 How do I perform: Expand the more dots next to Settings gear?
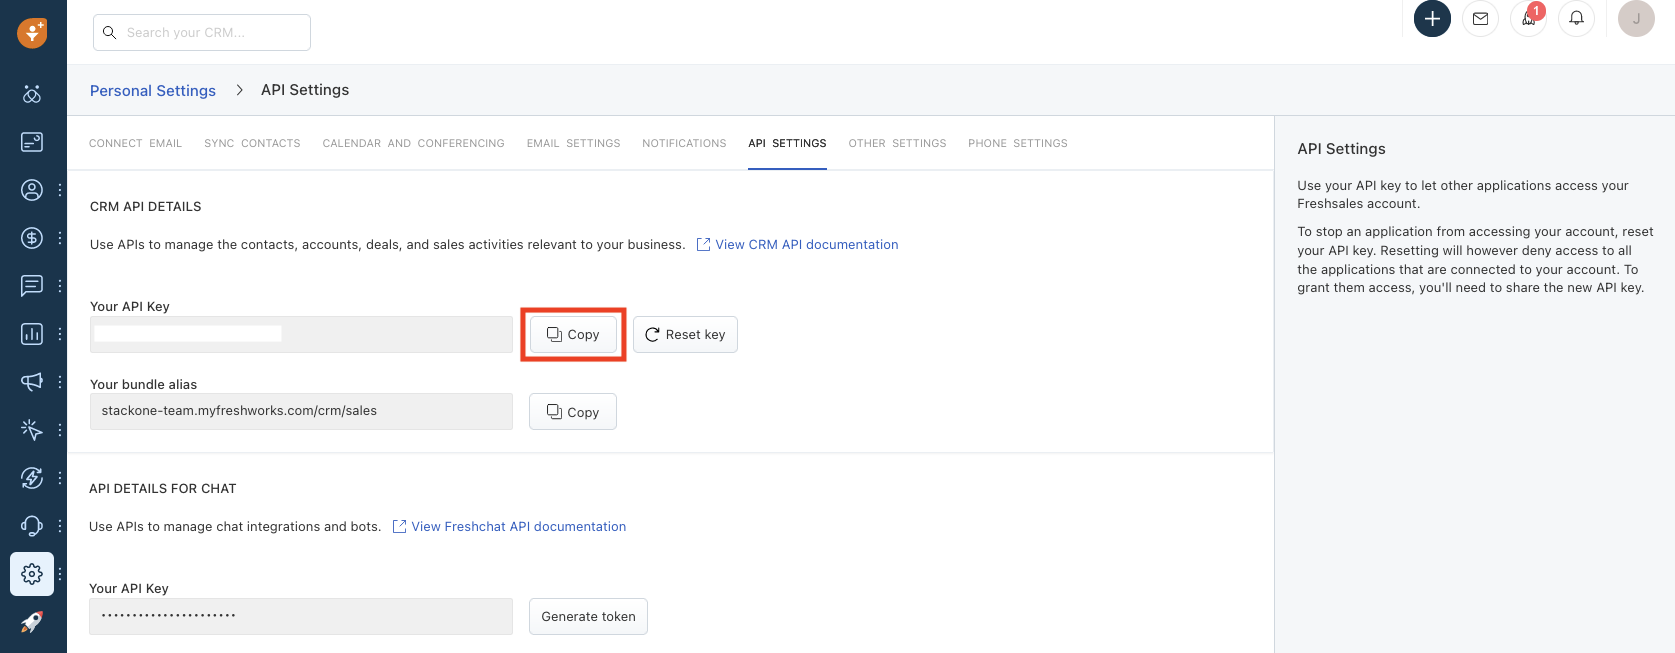click(60, 574)
